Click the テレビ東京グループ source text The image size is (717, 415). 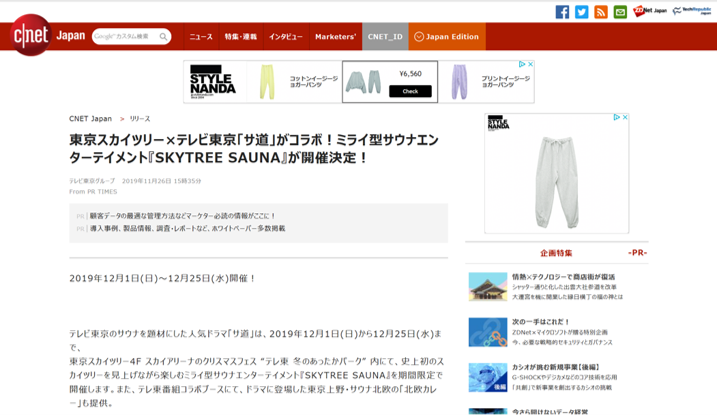pos(92,181)
